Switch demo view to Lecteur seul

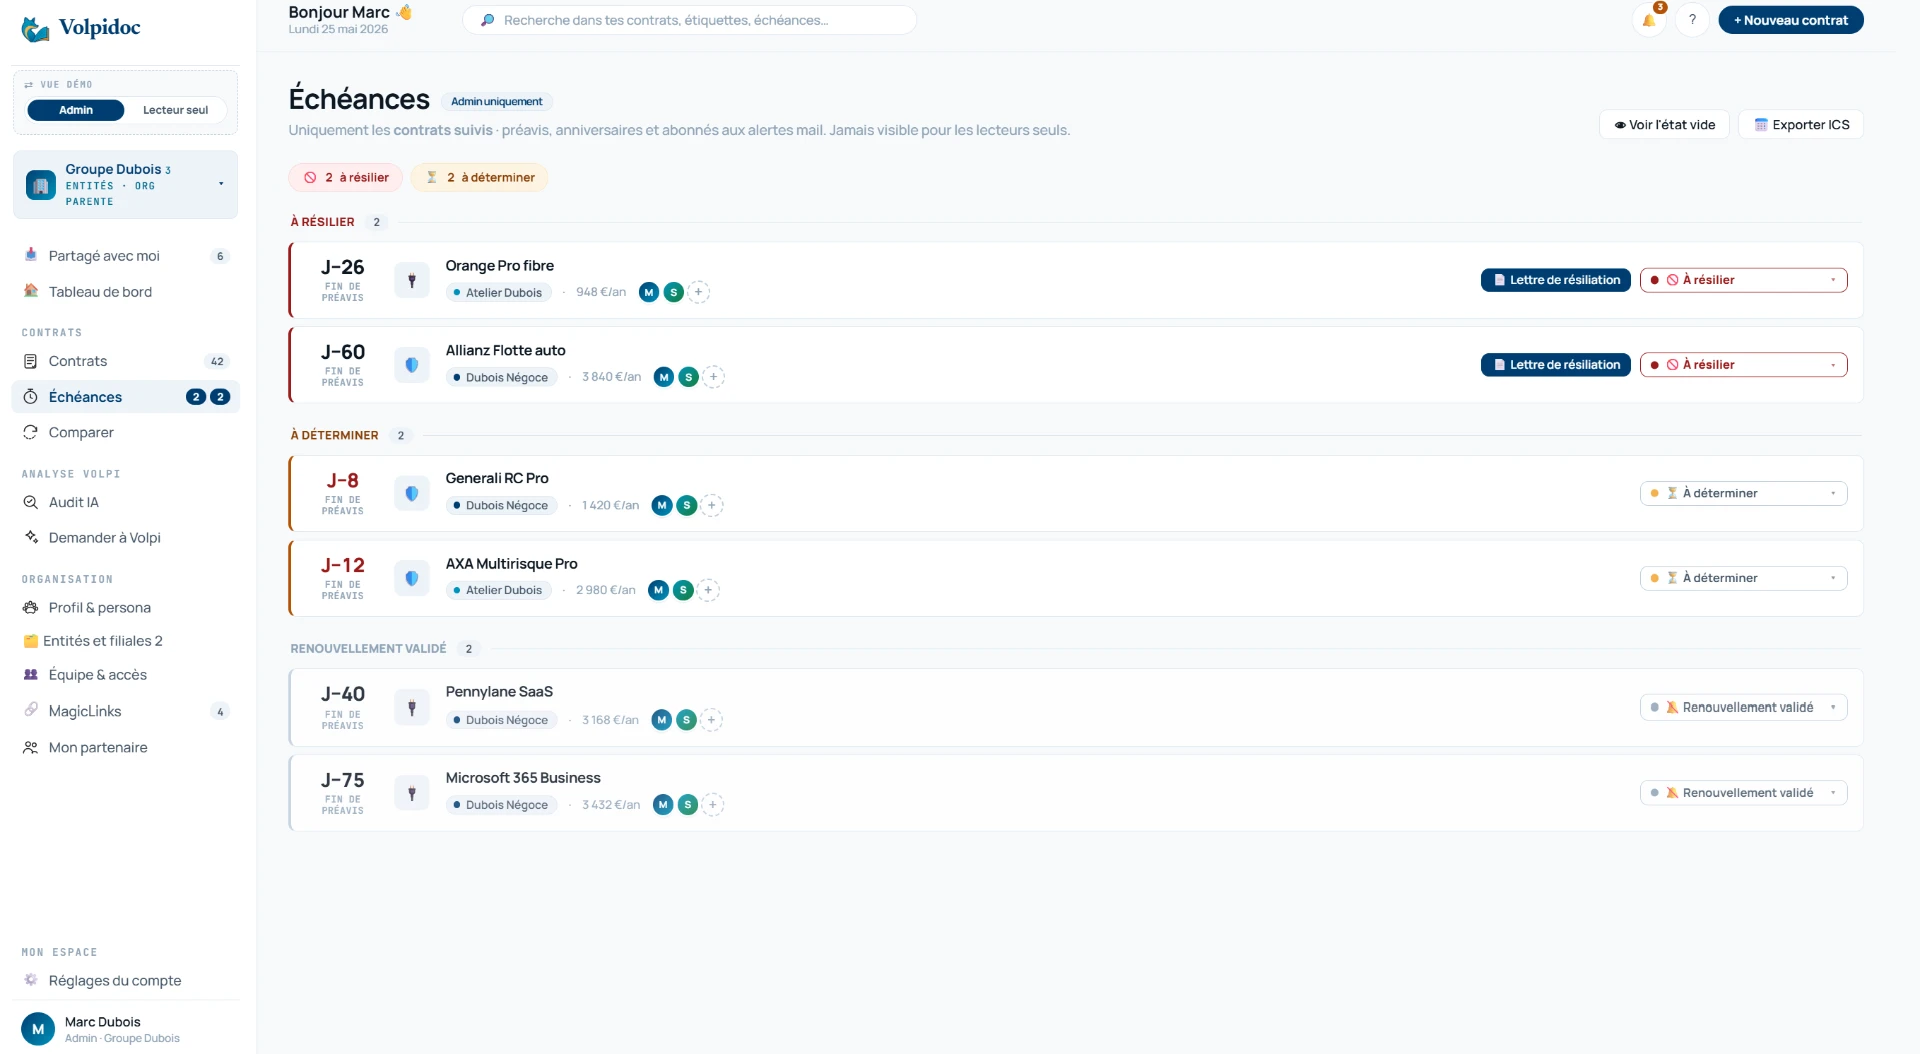(x=175, y=110)
